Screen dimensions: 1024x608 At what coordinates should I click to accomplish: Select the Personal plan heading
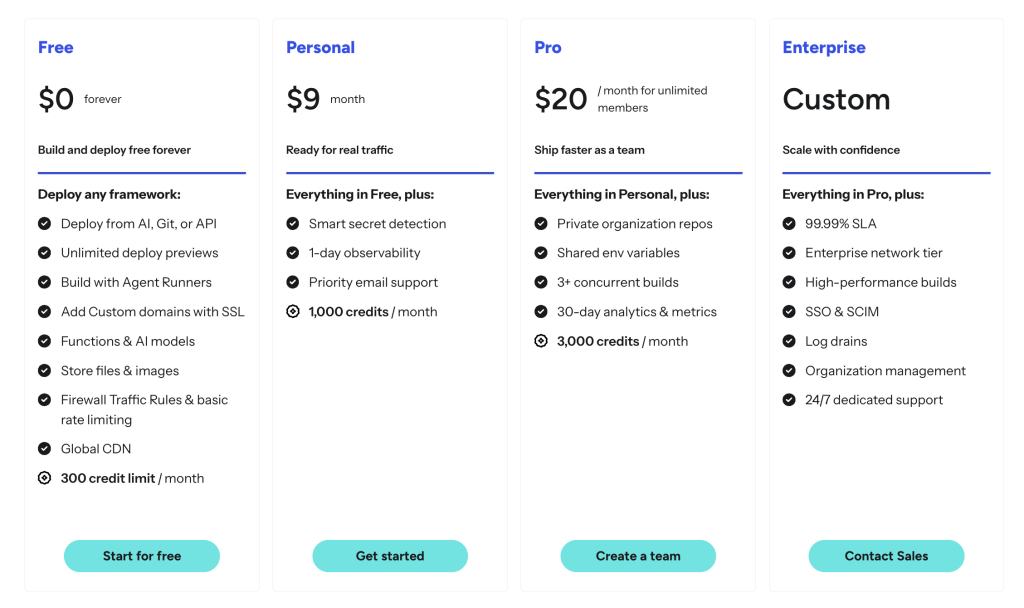point(320,47)
